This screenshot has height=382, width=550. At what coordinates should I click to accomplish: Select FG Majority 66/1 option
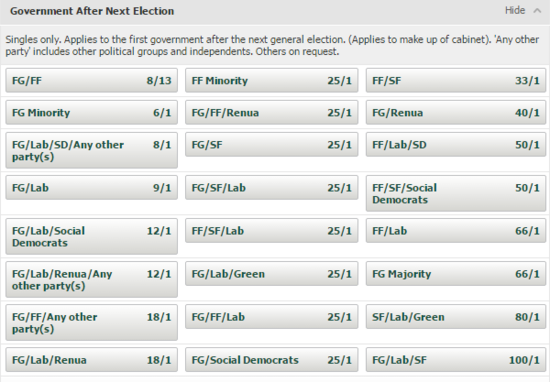pyautogui.click(x=456, y=274)
